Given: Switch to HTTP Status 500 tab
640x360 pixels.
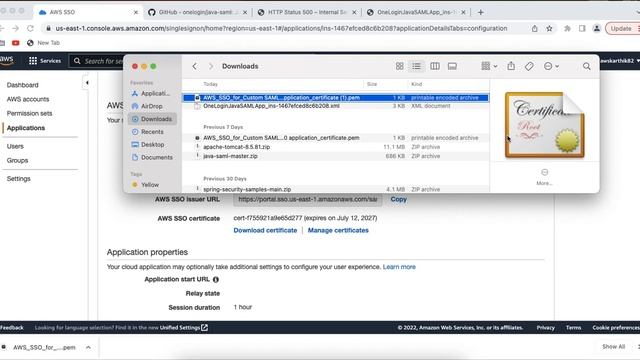Looking at the screenshot, I should tap(307, 12).
